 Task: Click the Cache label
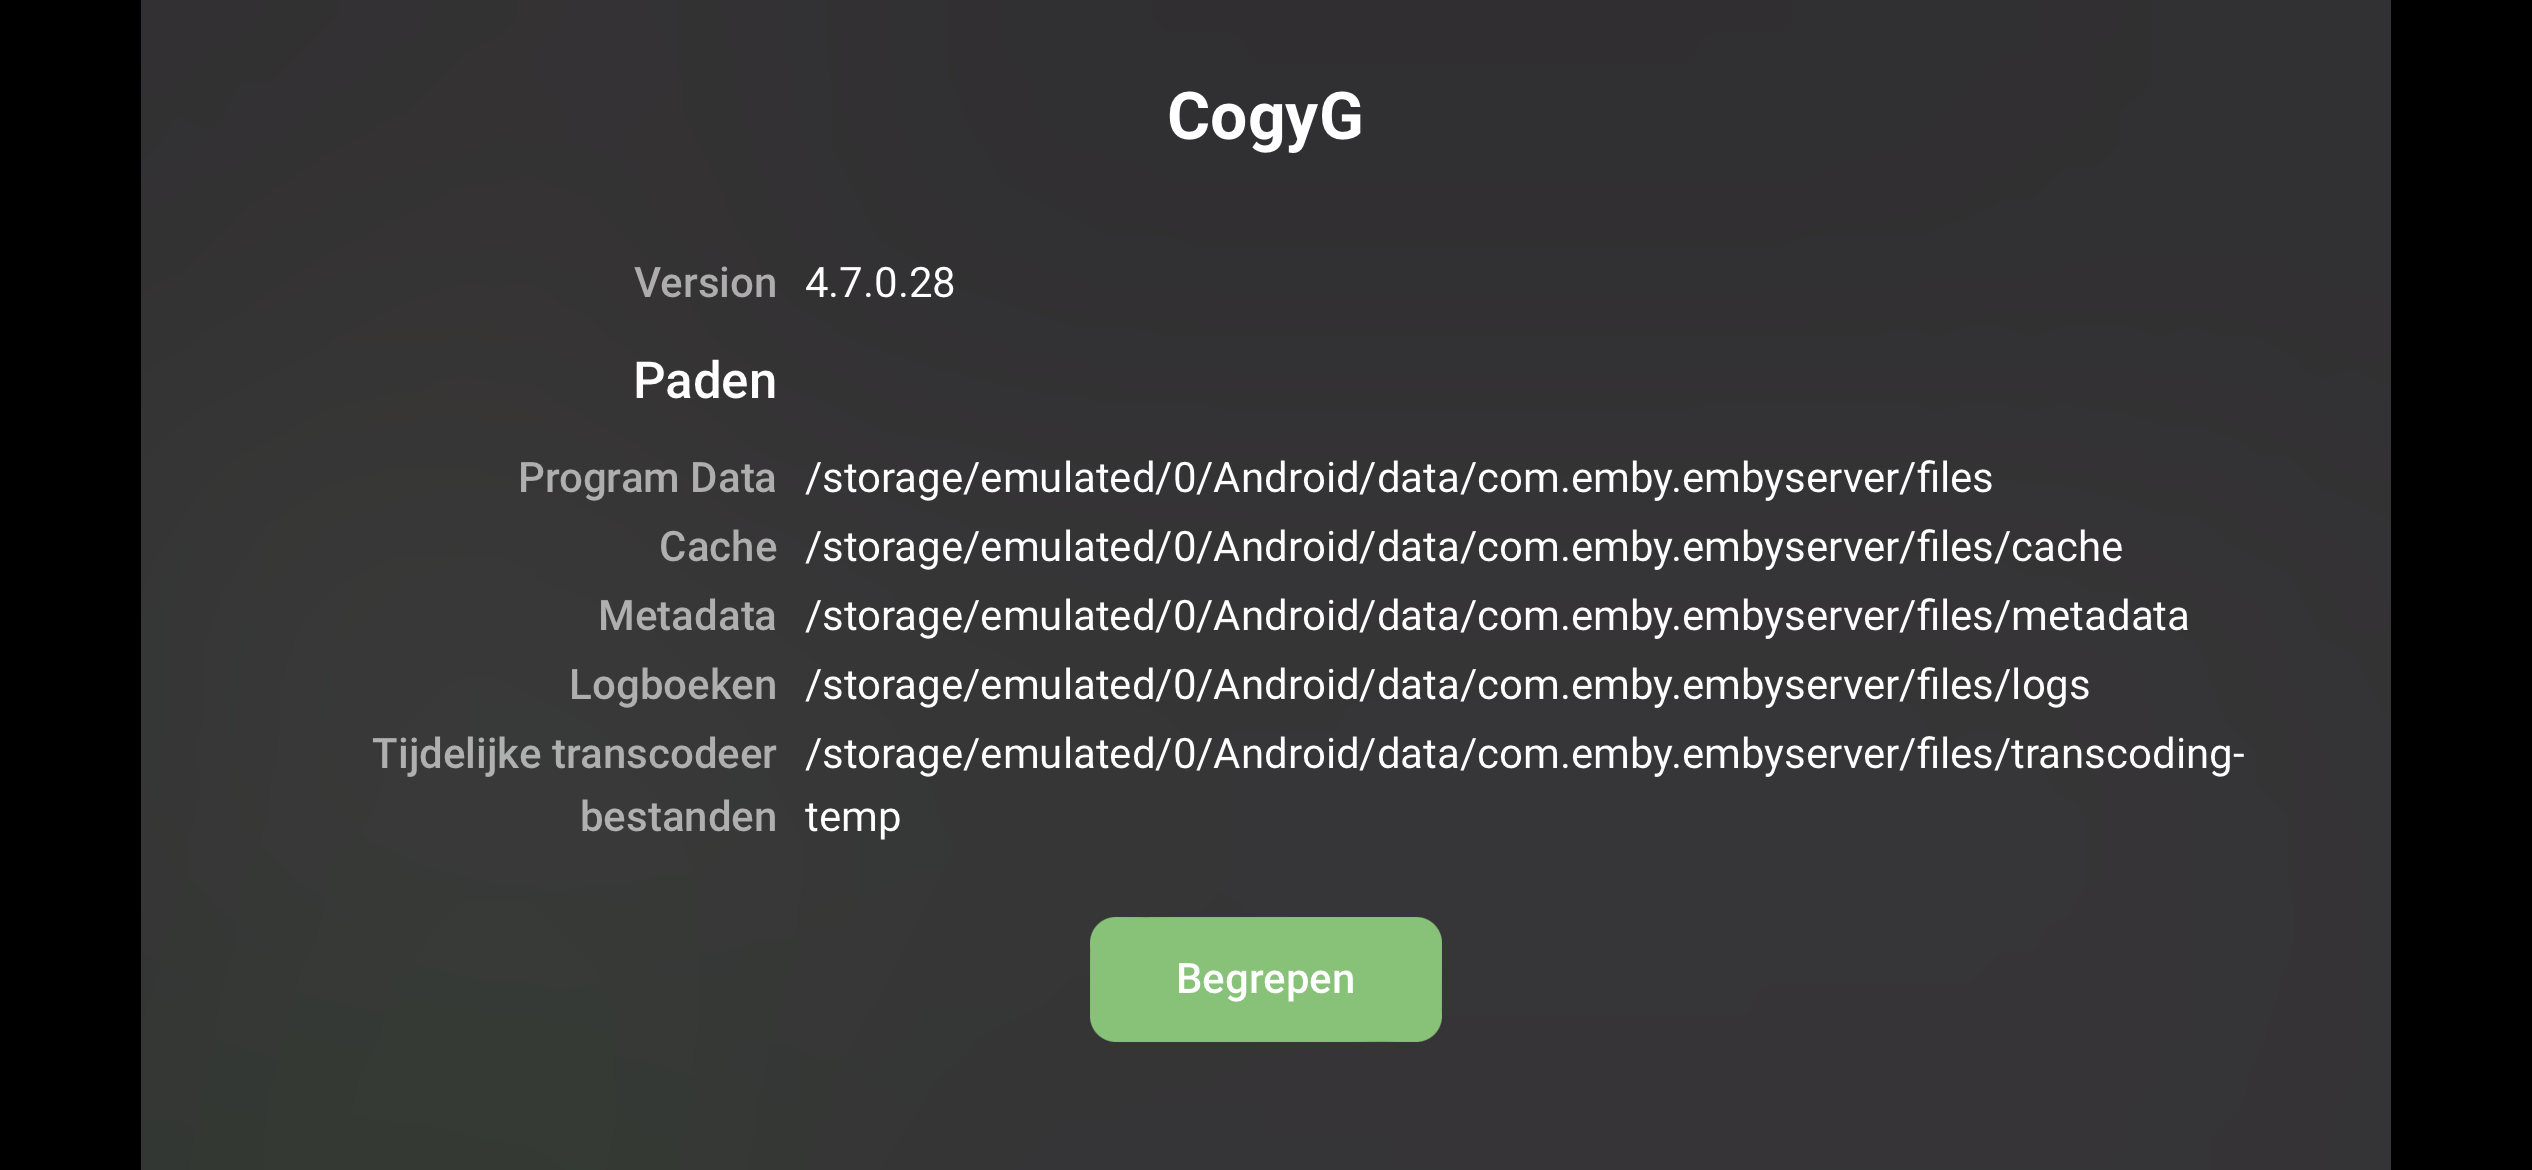(x=718, y=547)
